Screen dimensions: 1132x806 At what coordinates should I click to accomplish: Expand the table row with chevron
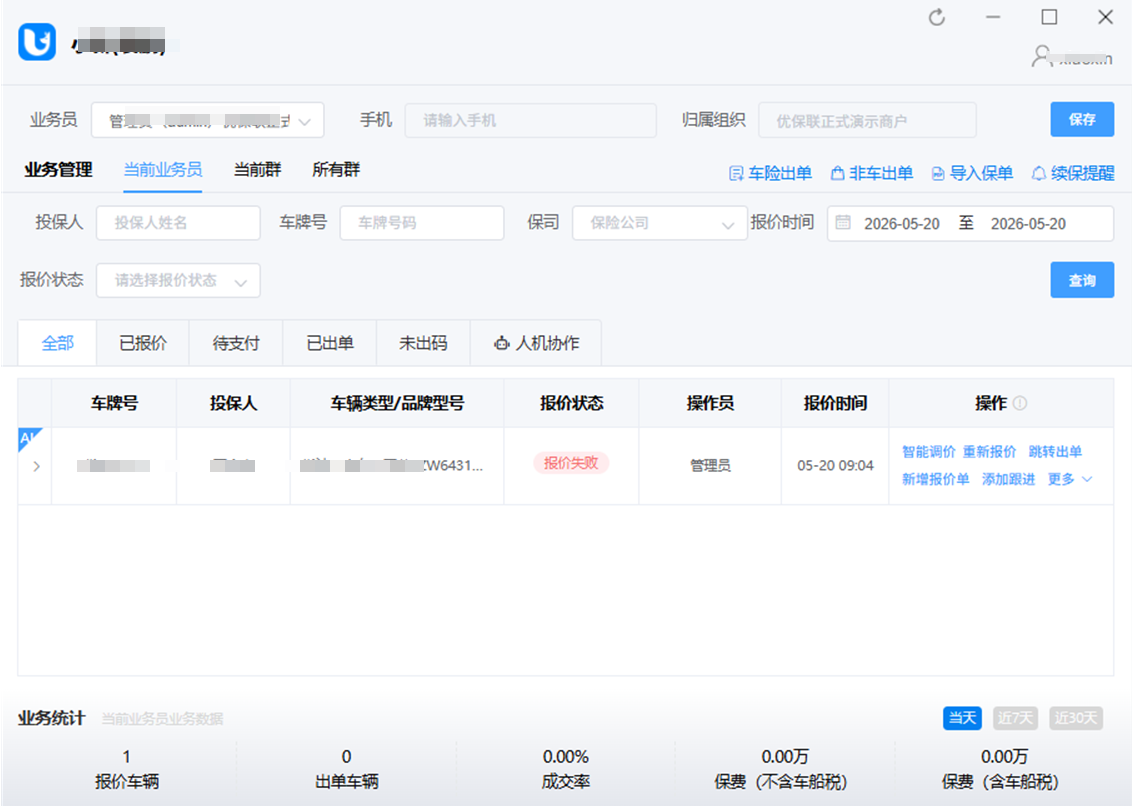click(36, 467)
